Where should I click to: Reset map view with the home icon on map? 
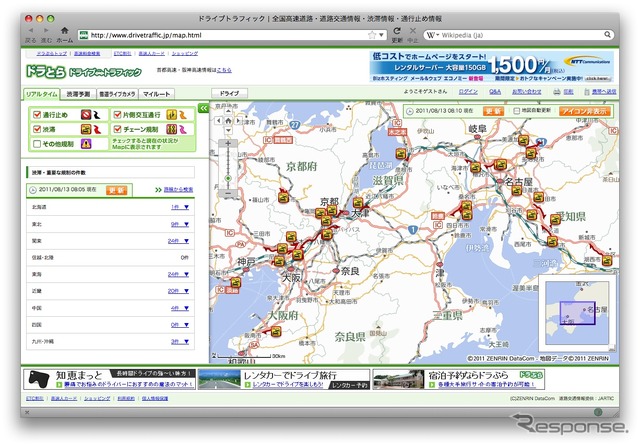click(x=228, y=121)
